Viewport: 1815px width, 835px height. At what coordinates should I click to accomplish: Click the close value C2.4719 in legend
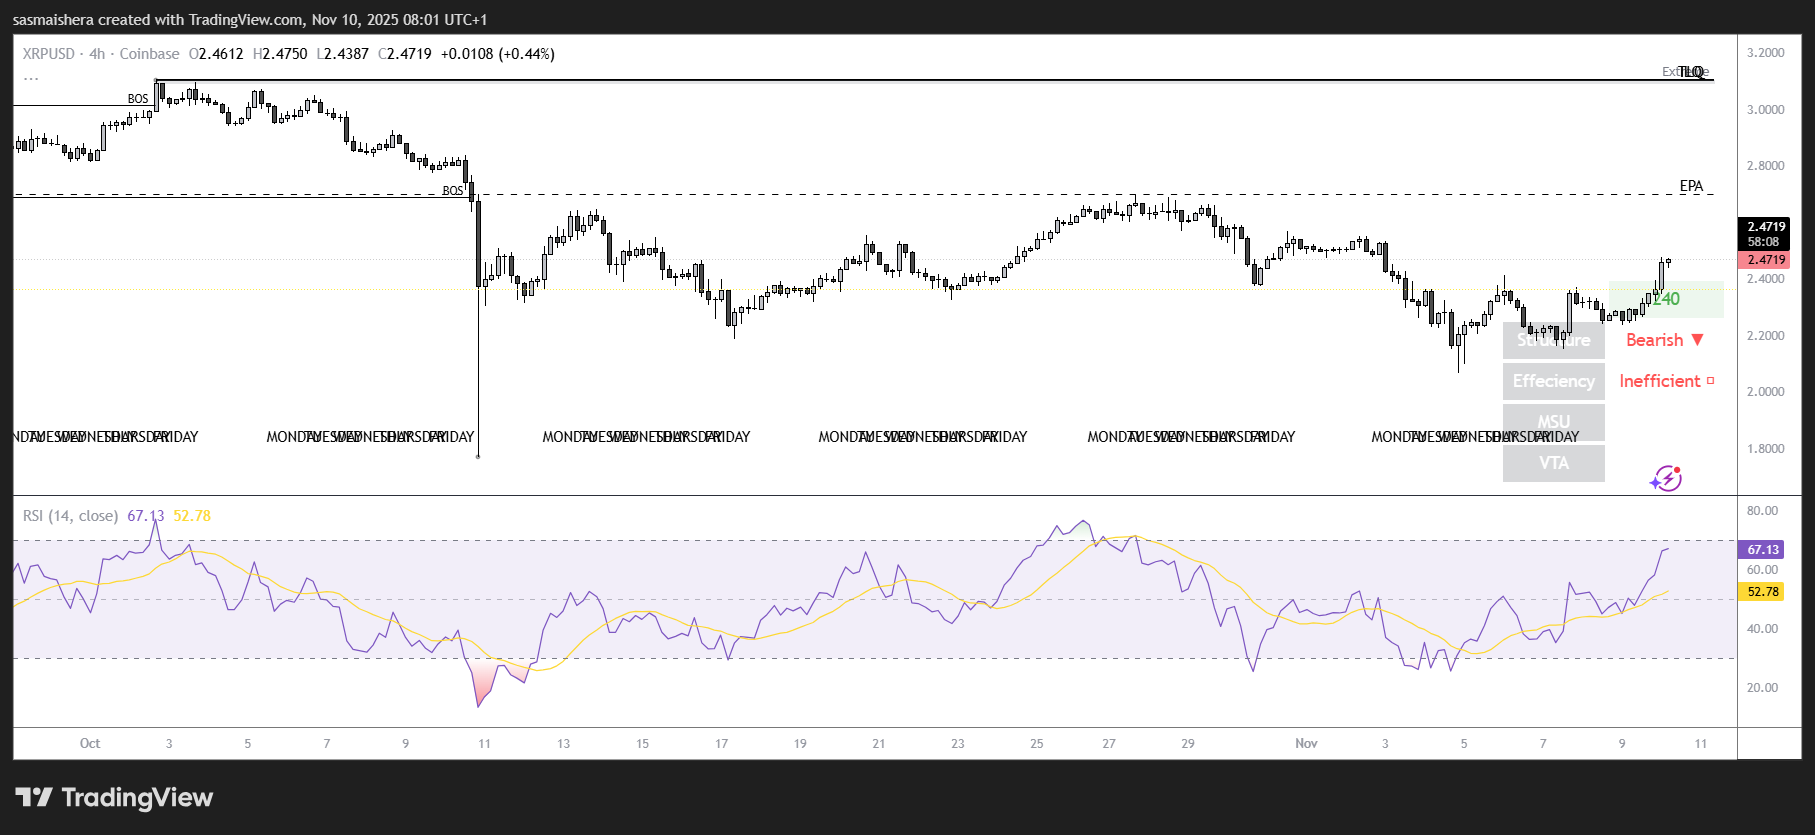[x=405, y=54]
